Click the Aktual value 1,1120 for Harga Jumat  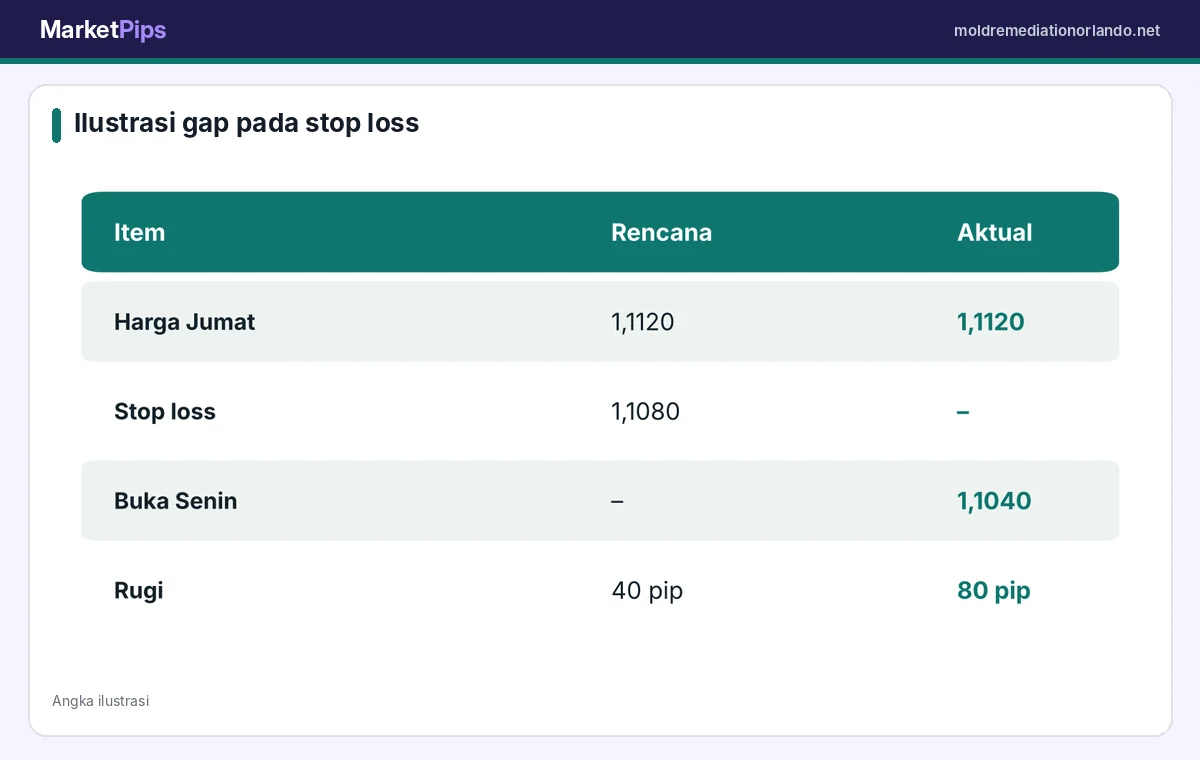click(990, 322)
